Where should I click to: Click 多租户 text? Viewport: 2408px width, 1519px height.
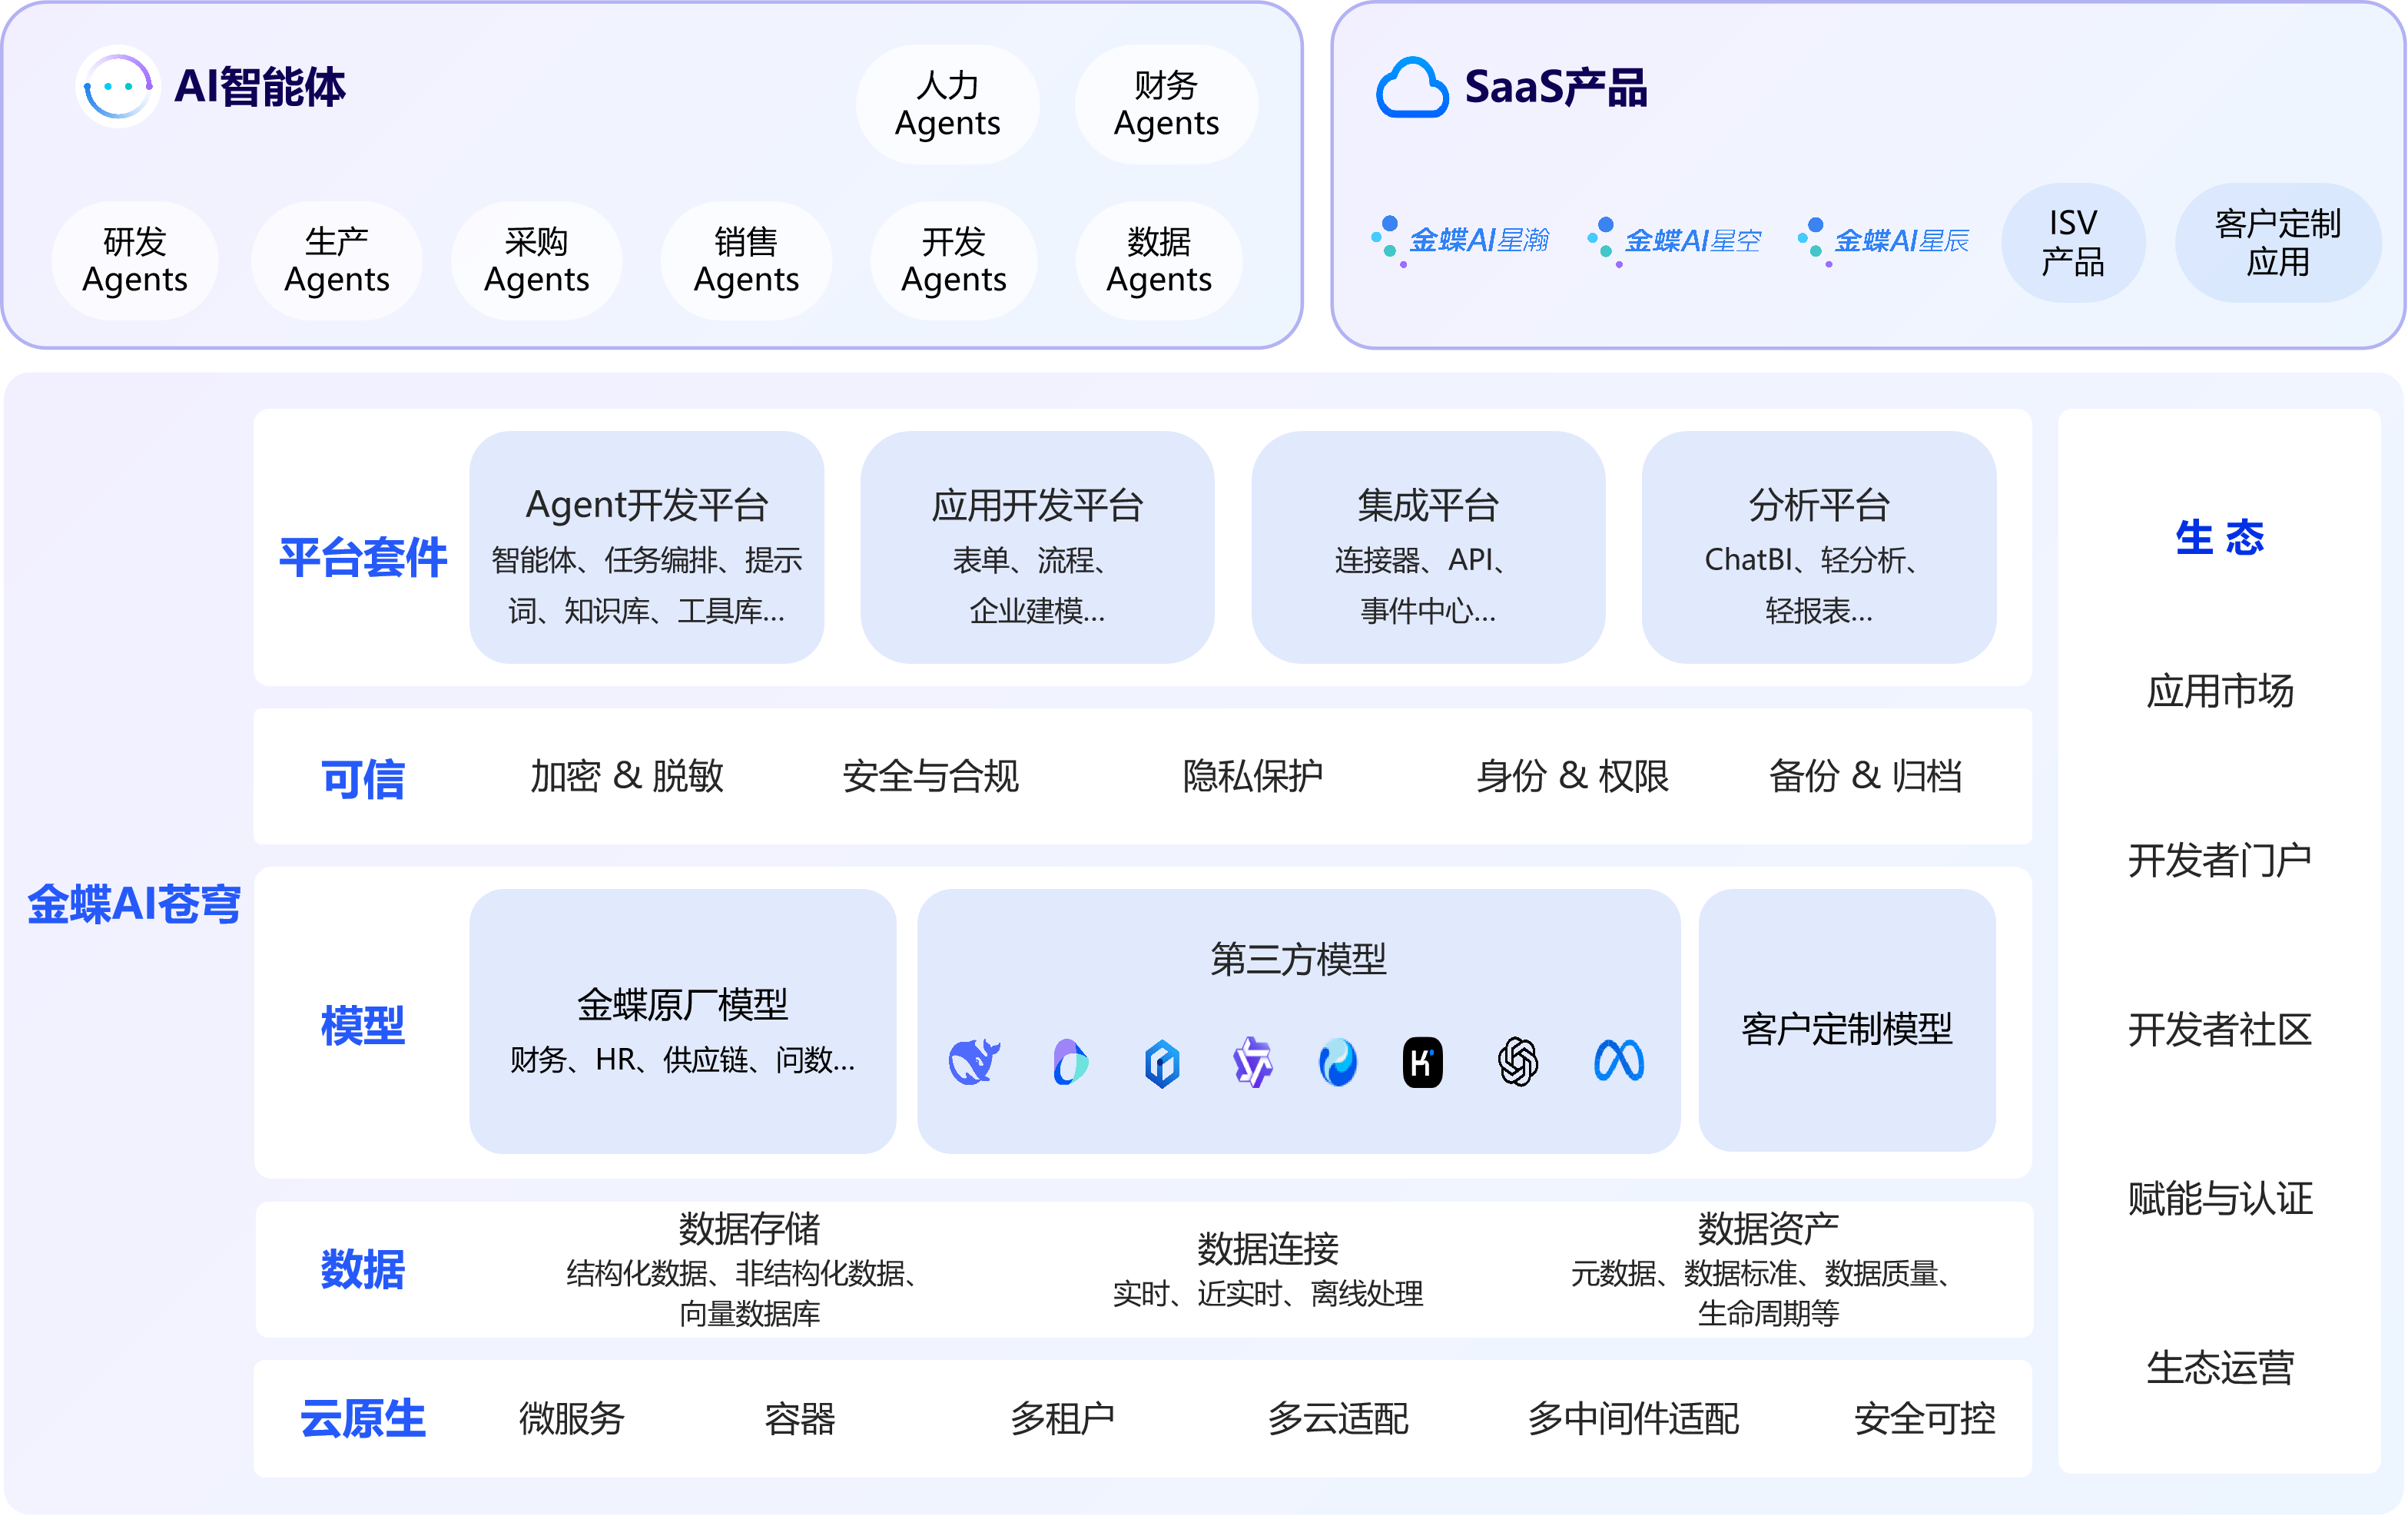(1062, 1418)
